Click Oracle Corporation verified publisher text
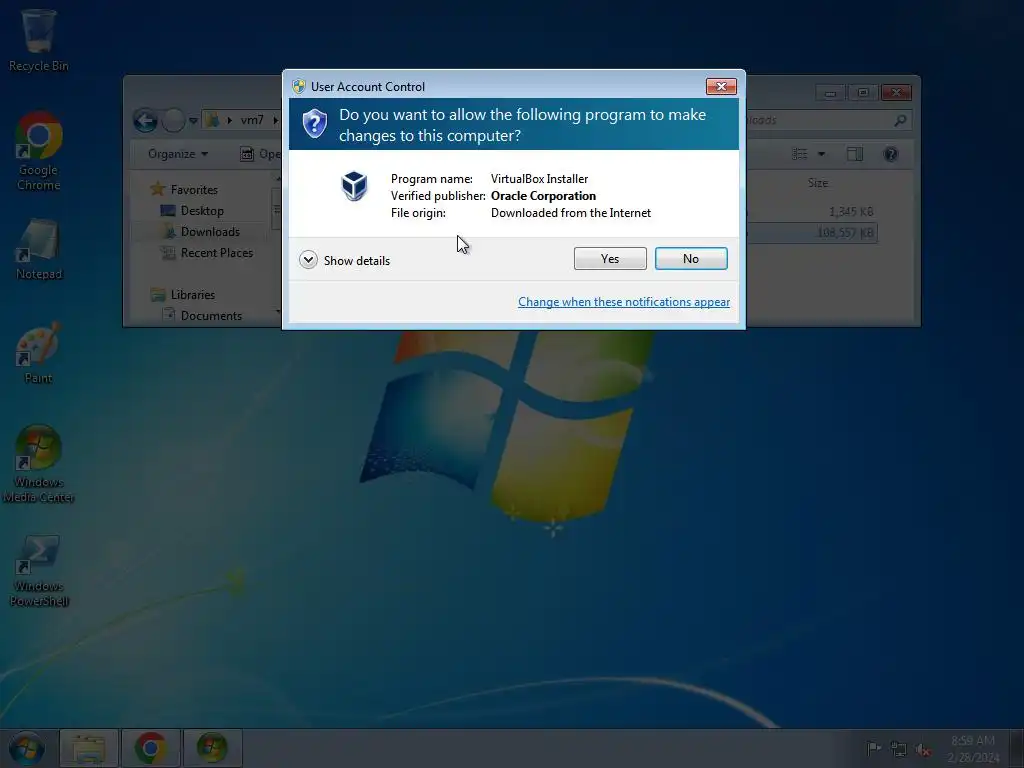The height and width of the screenshot is (768, 1024). click(543, 196)
